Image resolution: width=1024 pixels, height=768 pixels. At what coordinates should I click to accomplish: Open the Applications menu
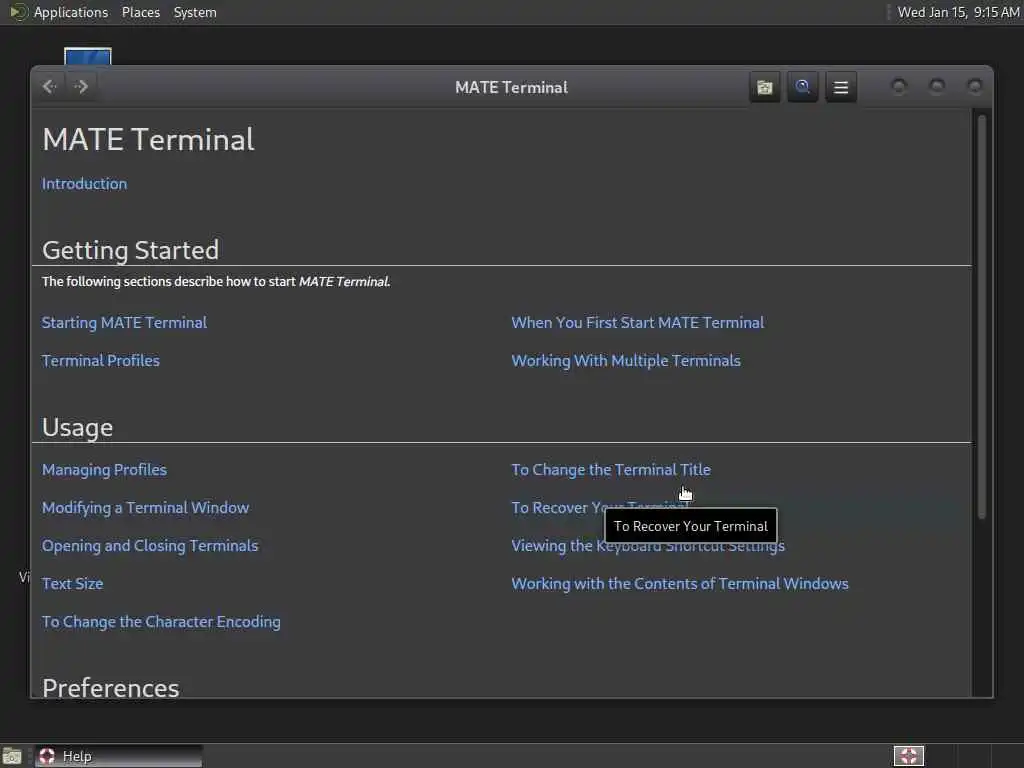point(71,12)
